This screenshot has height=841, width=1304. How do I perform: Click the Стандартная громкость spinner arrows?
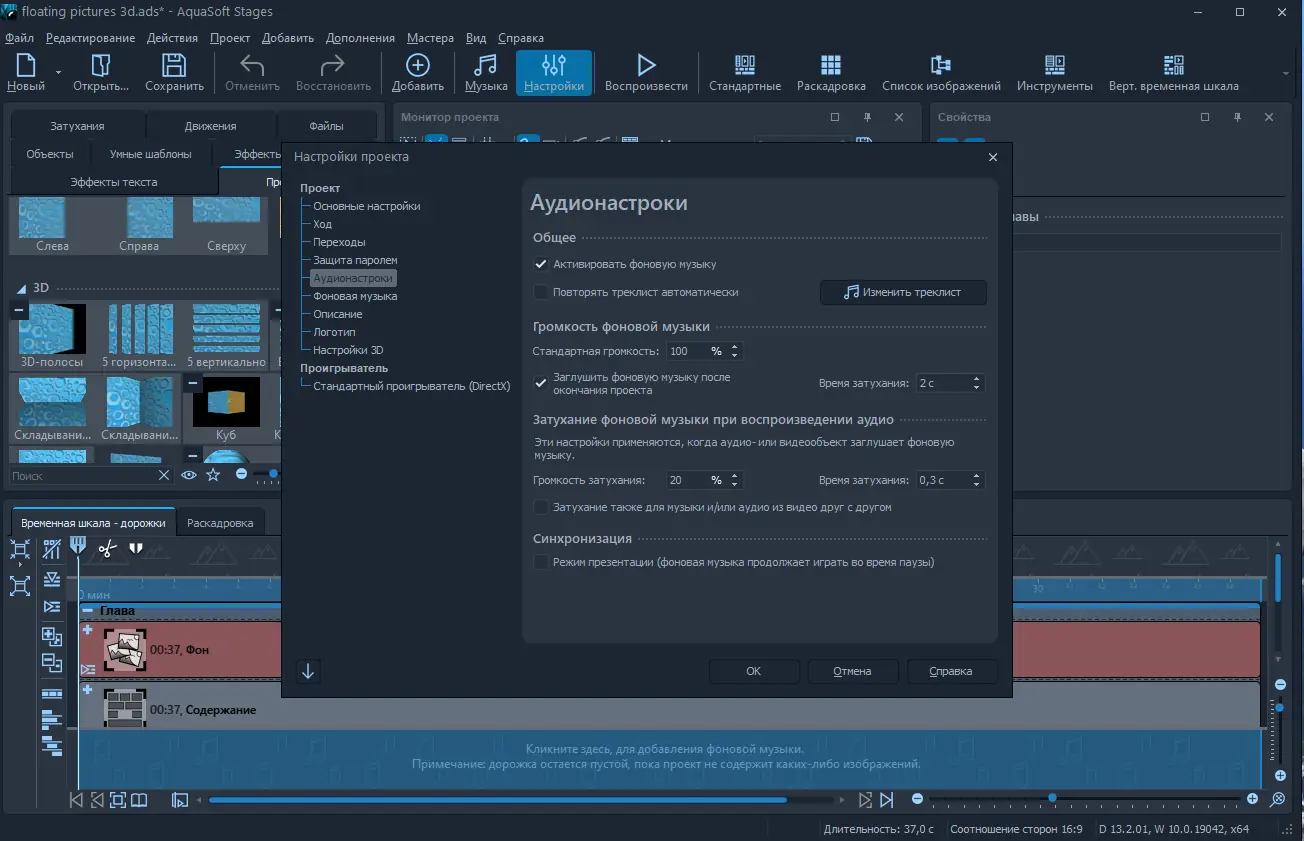pos(735,351)
